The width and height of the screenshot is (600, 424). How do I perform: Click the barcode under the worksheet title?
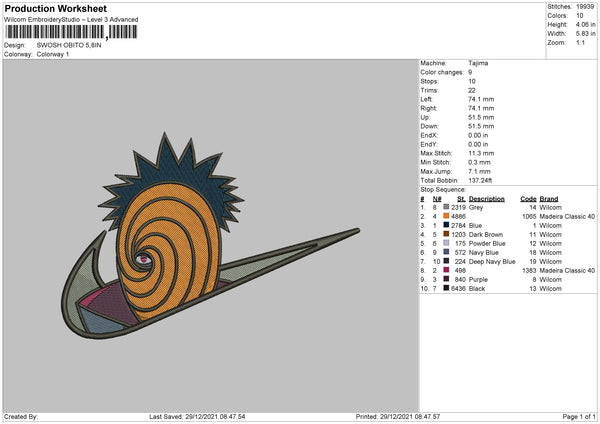71,32
